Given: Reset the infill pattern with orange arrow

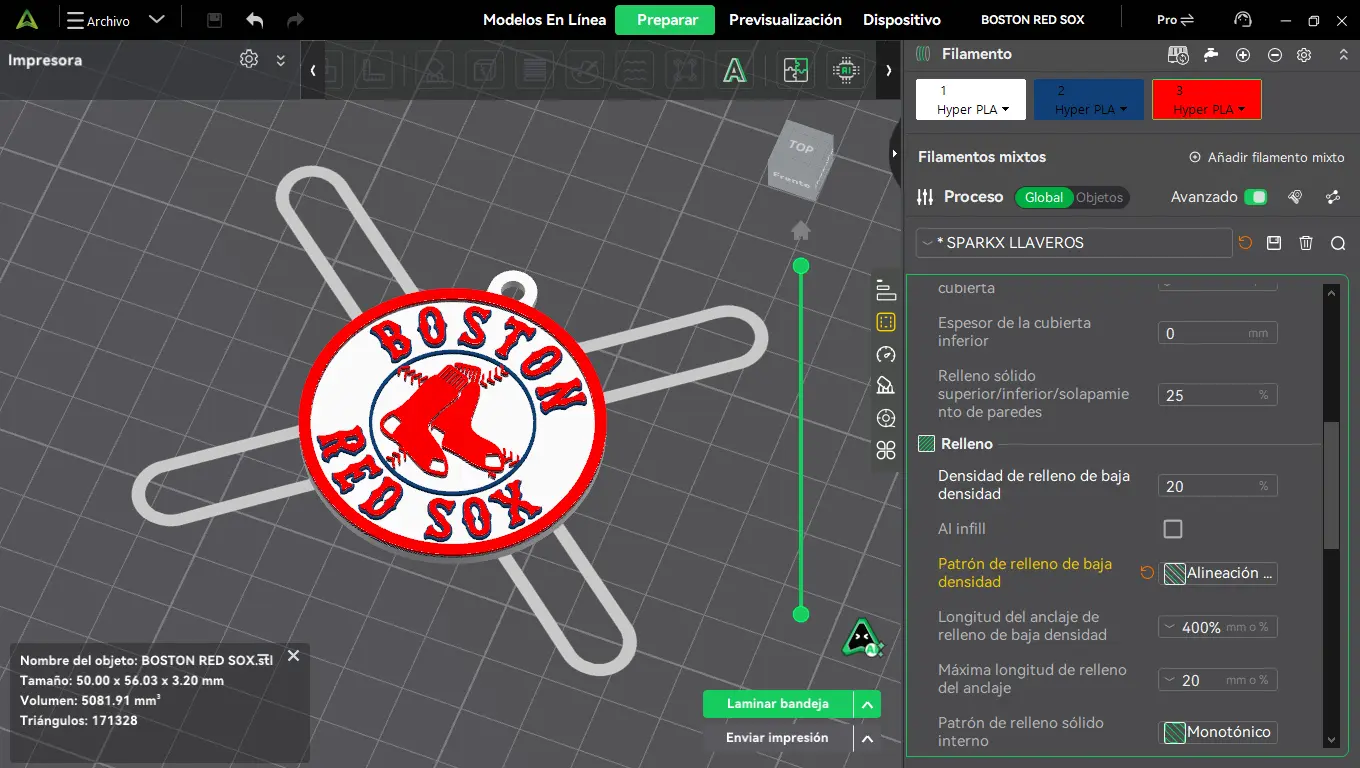Looking at the screenshot, I should point(1147,573).
